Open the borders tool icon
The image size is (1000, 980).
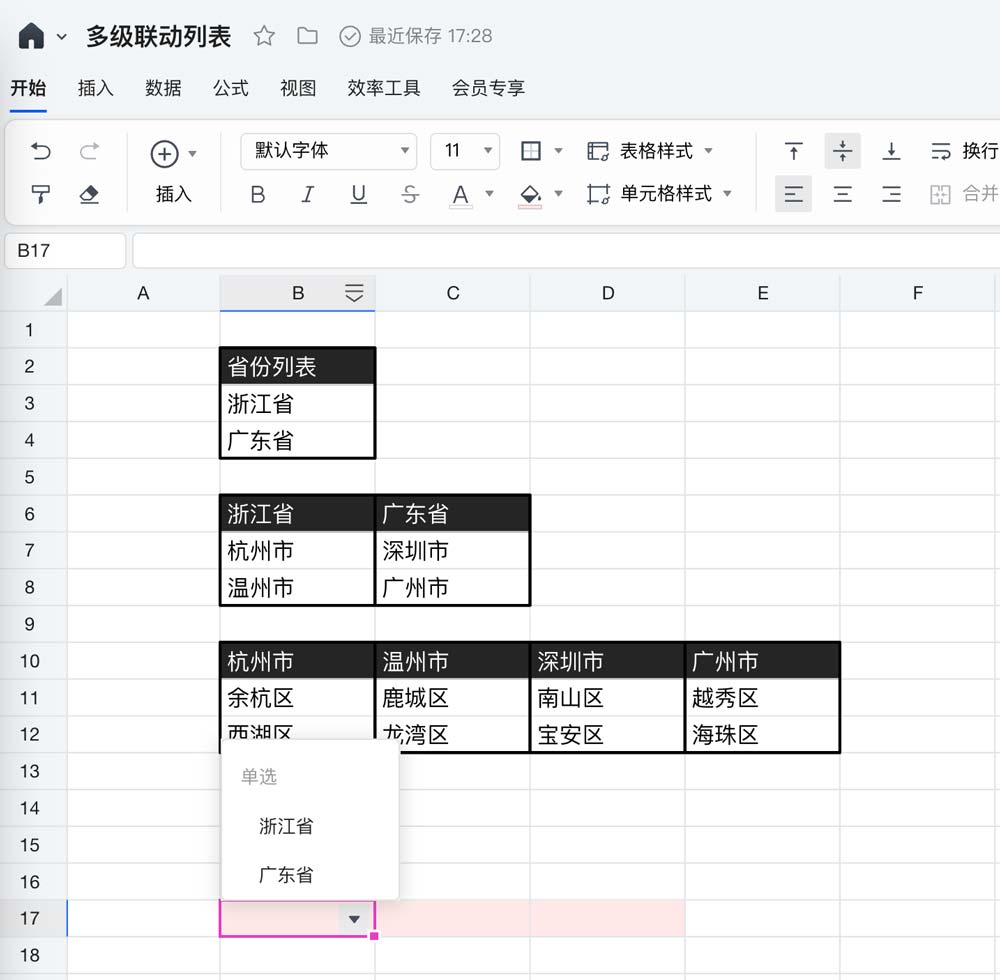(532, 151)
